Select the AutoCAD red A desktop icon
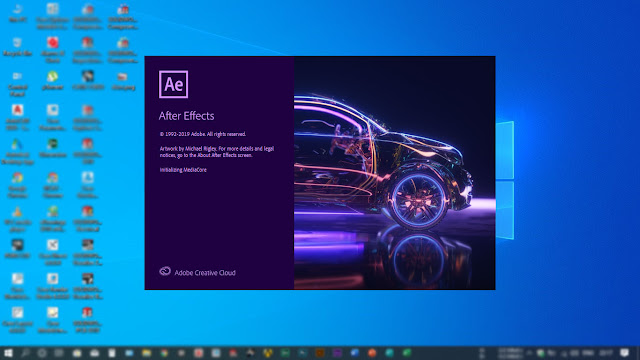 click(x=18, y=117)
